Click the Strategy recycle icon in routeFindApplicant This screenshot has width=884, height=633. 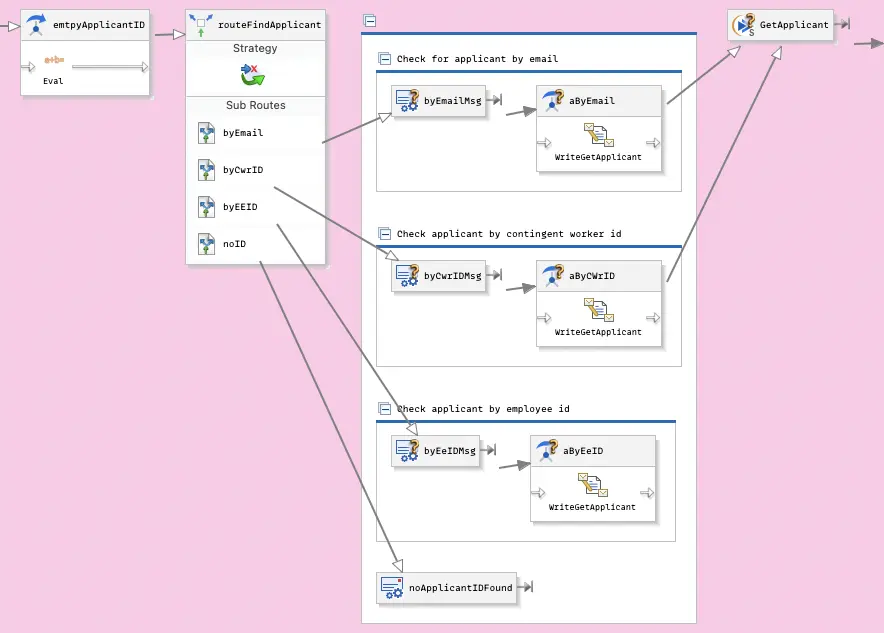tap(254, 72)
